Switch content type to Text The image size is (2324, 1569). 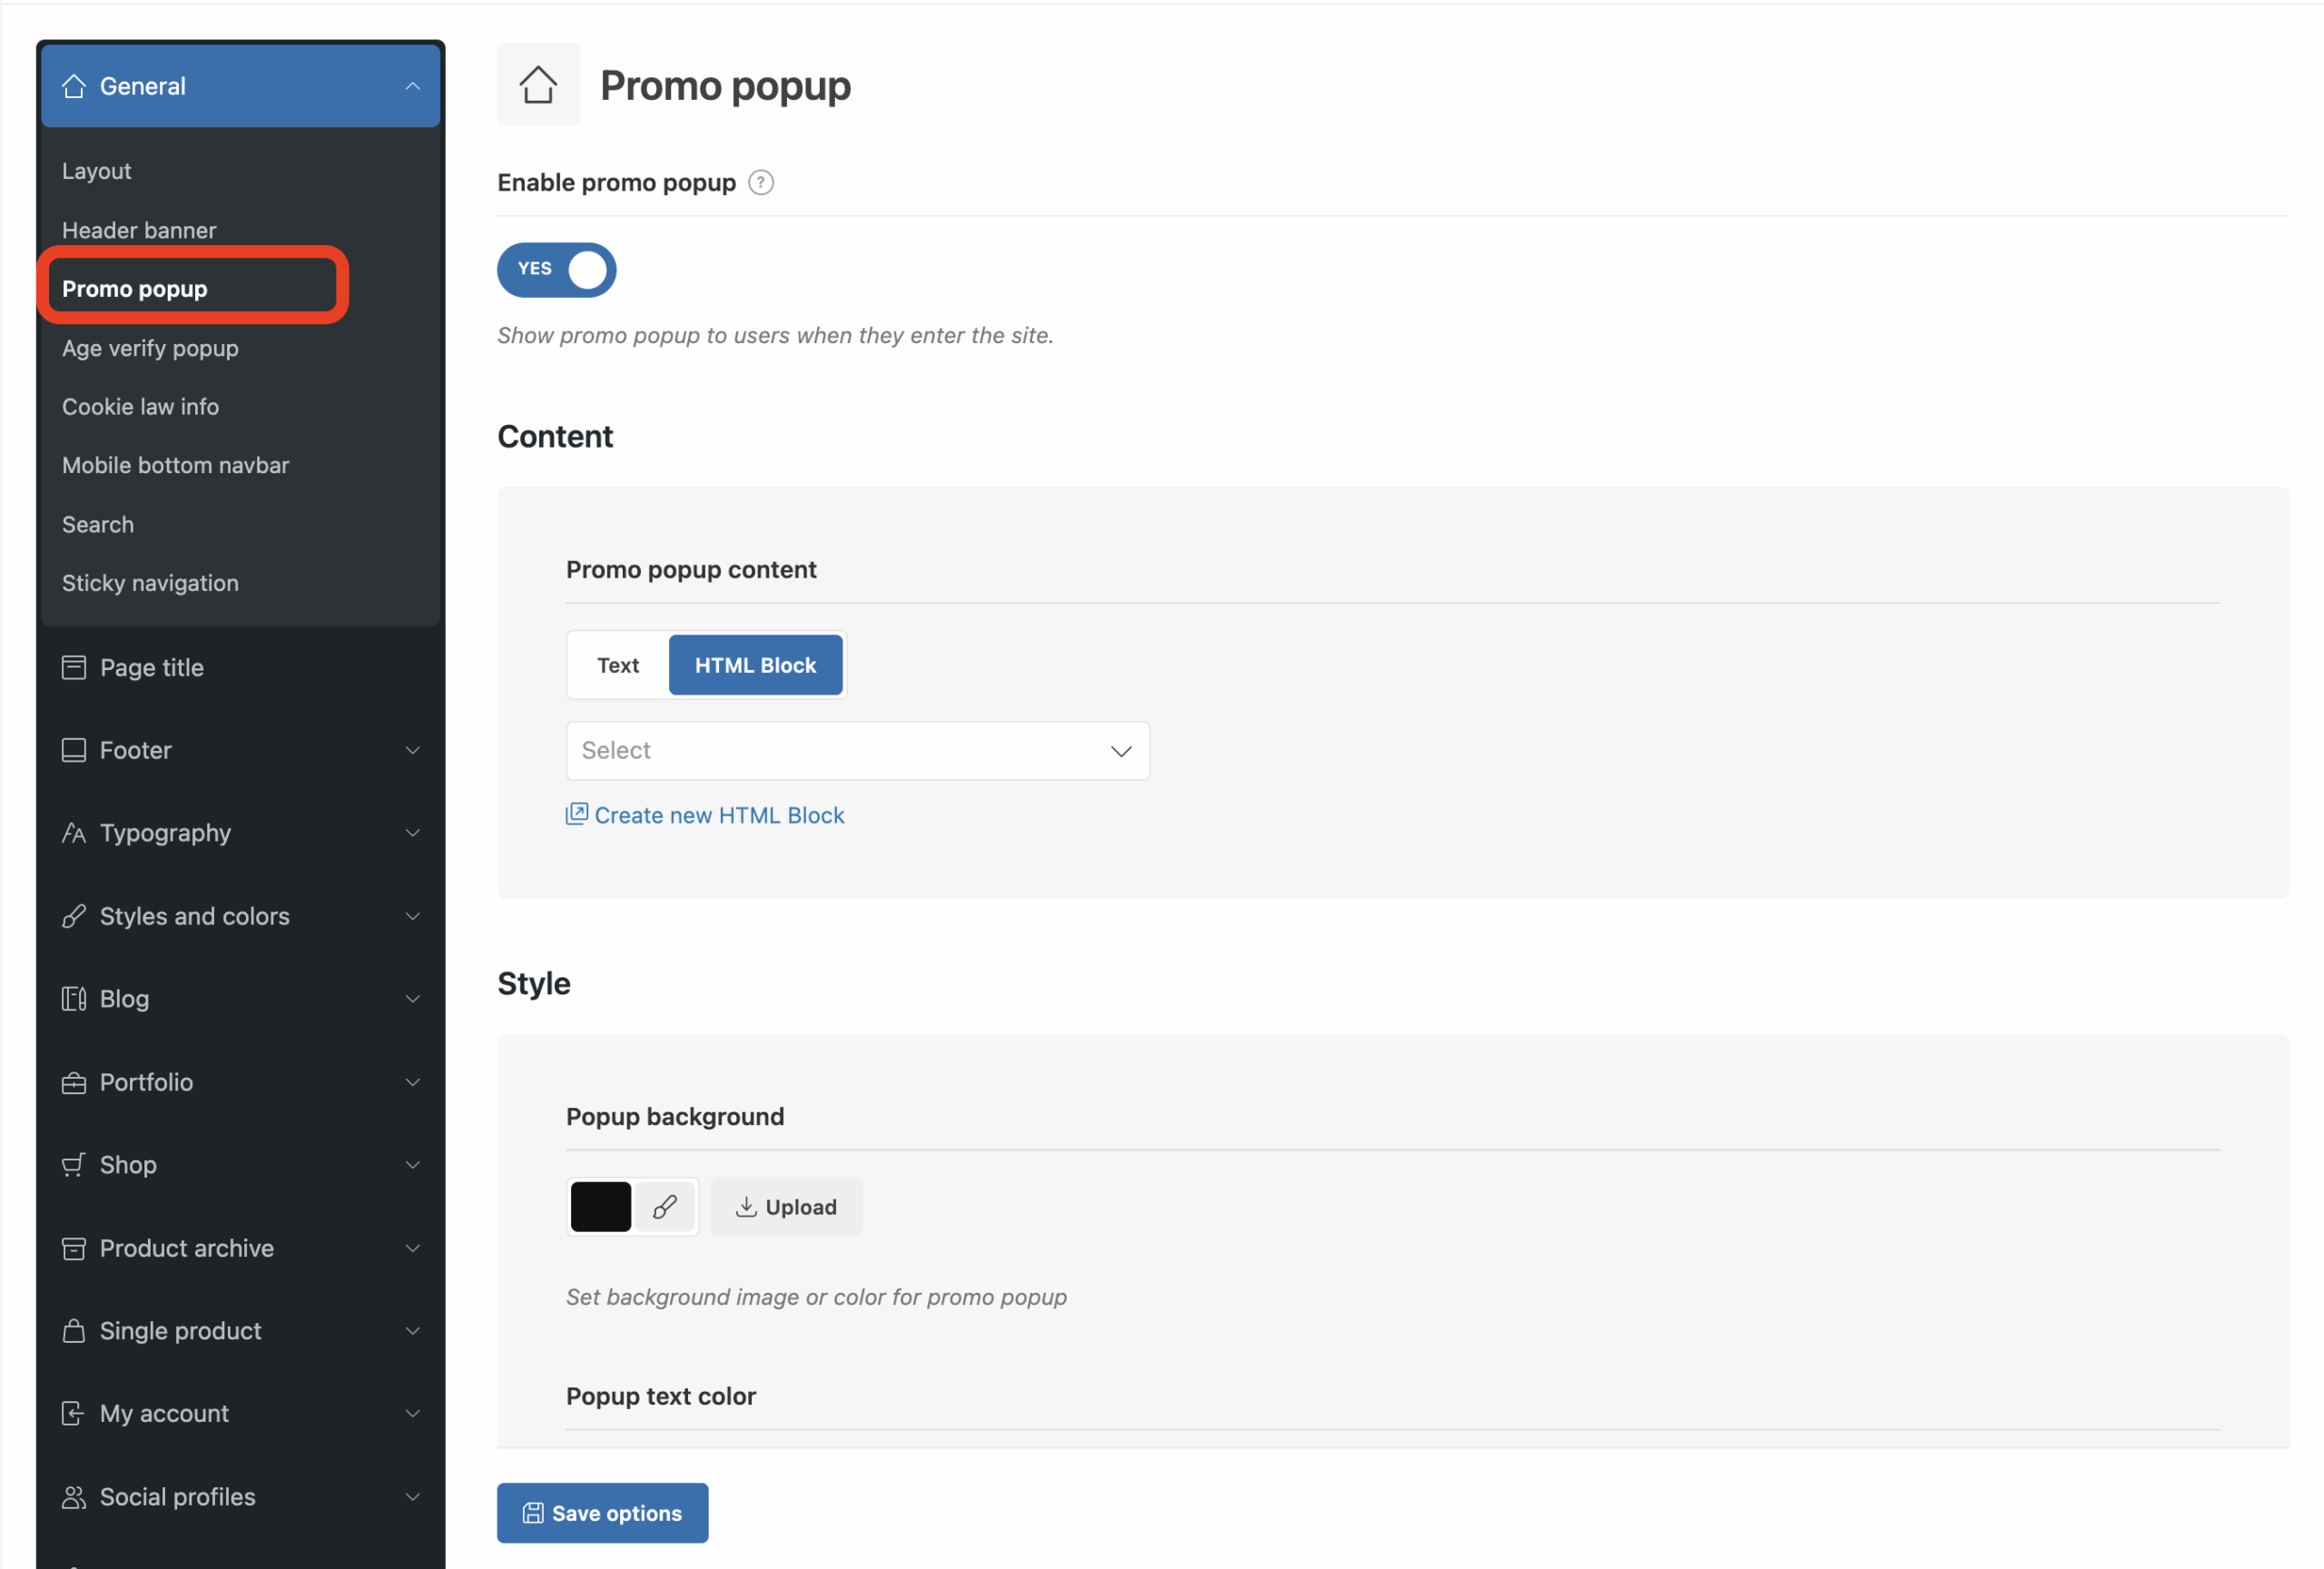[x=618, y=665]
